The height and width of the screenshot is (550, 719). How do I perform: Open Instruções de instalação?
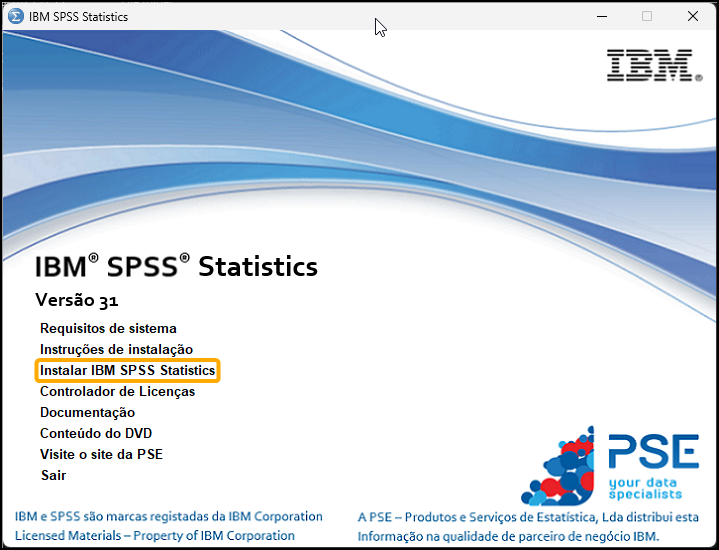[116, 350]
